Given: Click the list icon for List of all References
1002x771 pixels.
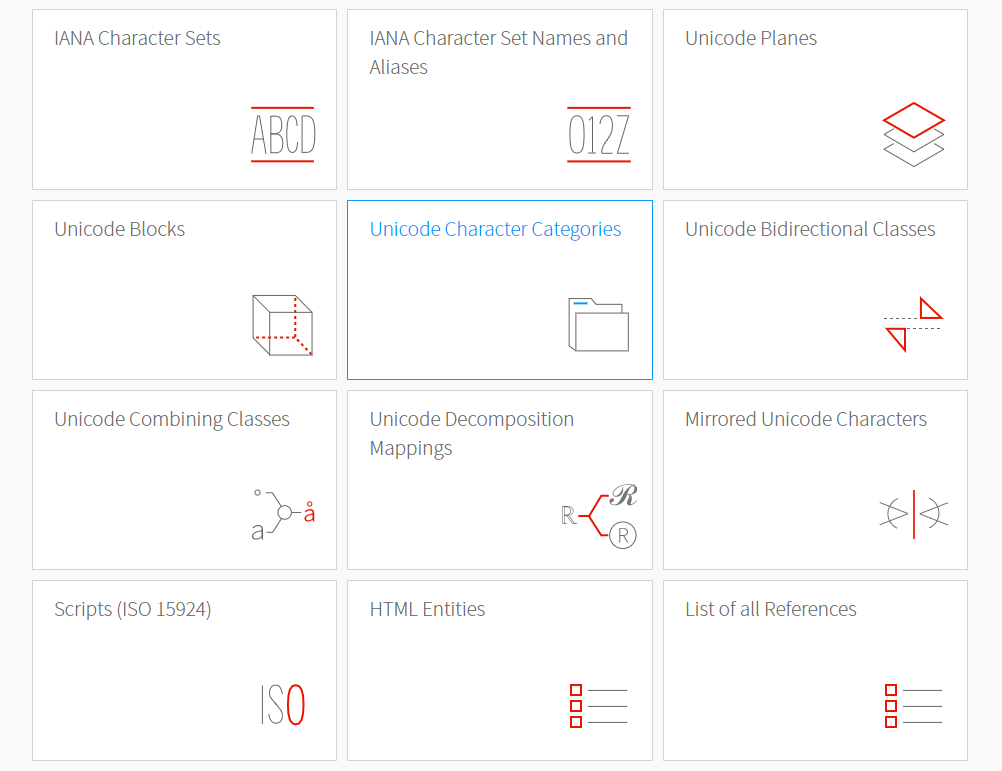Looking at the screenshot, I should [913, 705].
